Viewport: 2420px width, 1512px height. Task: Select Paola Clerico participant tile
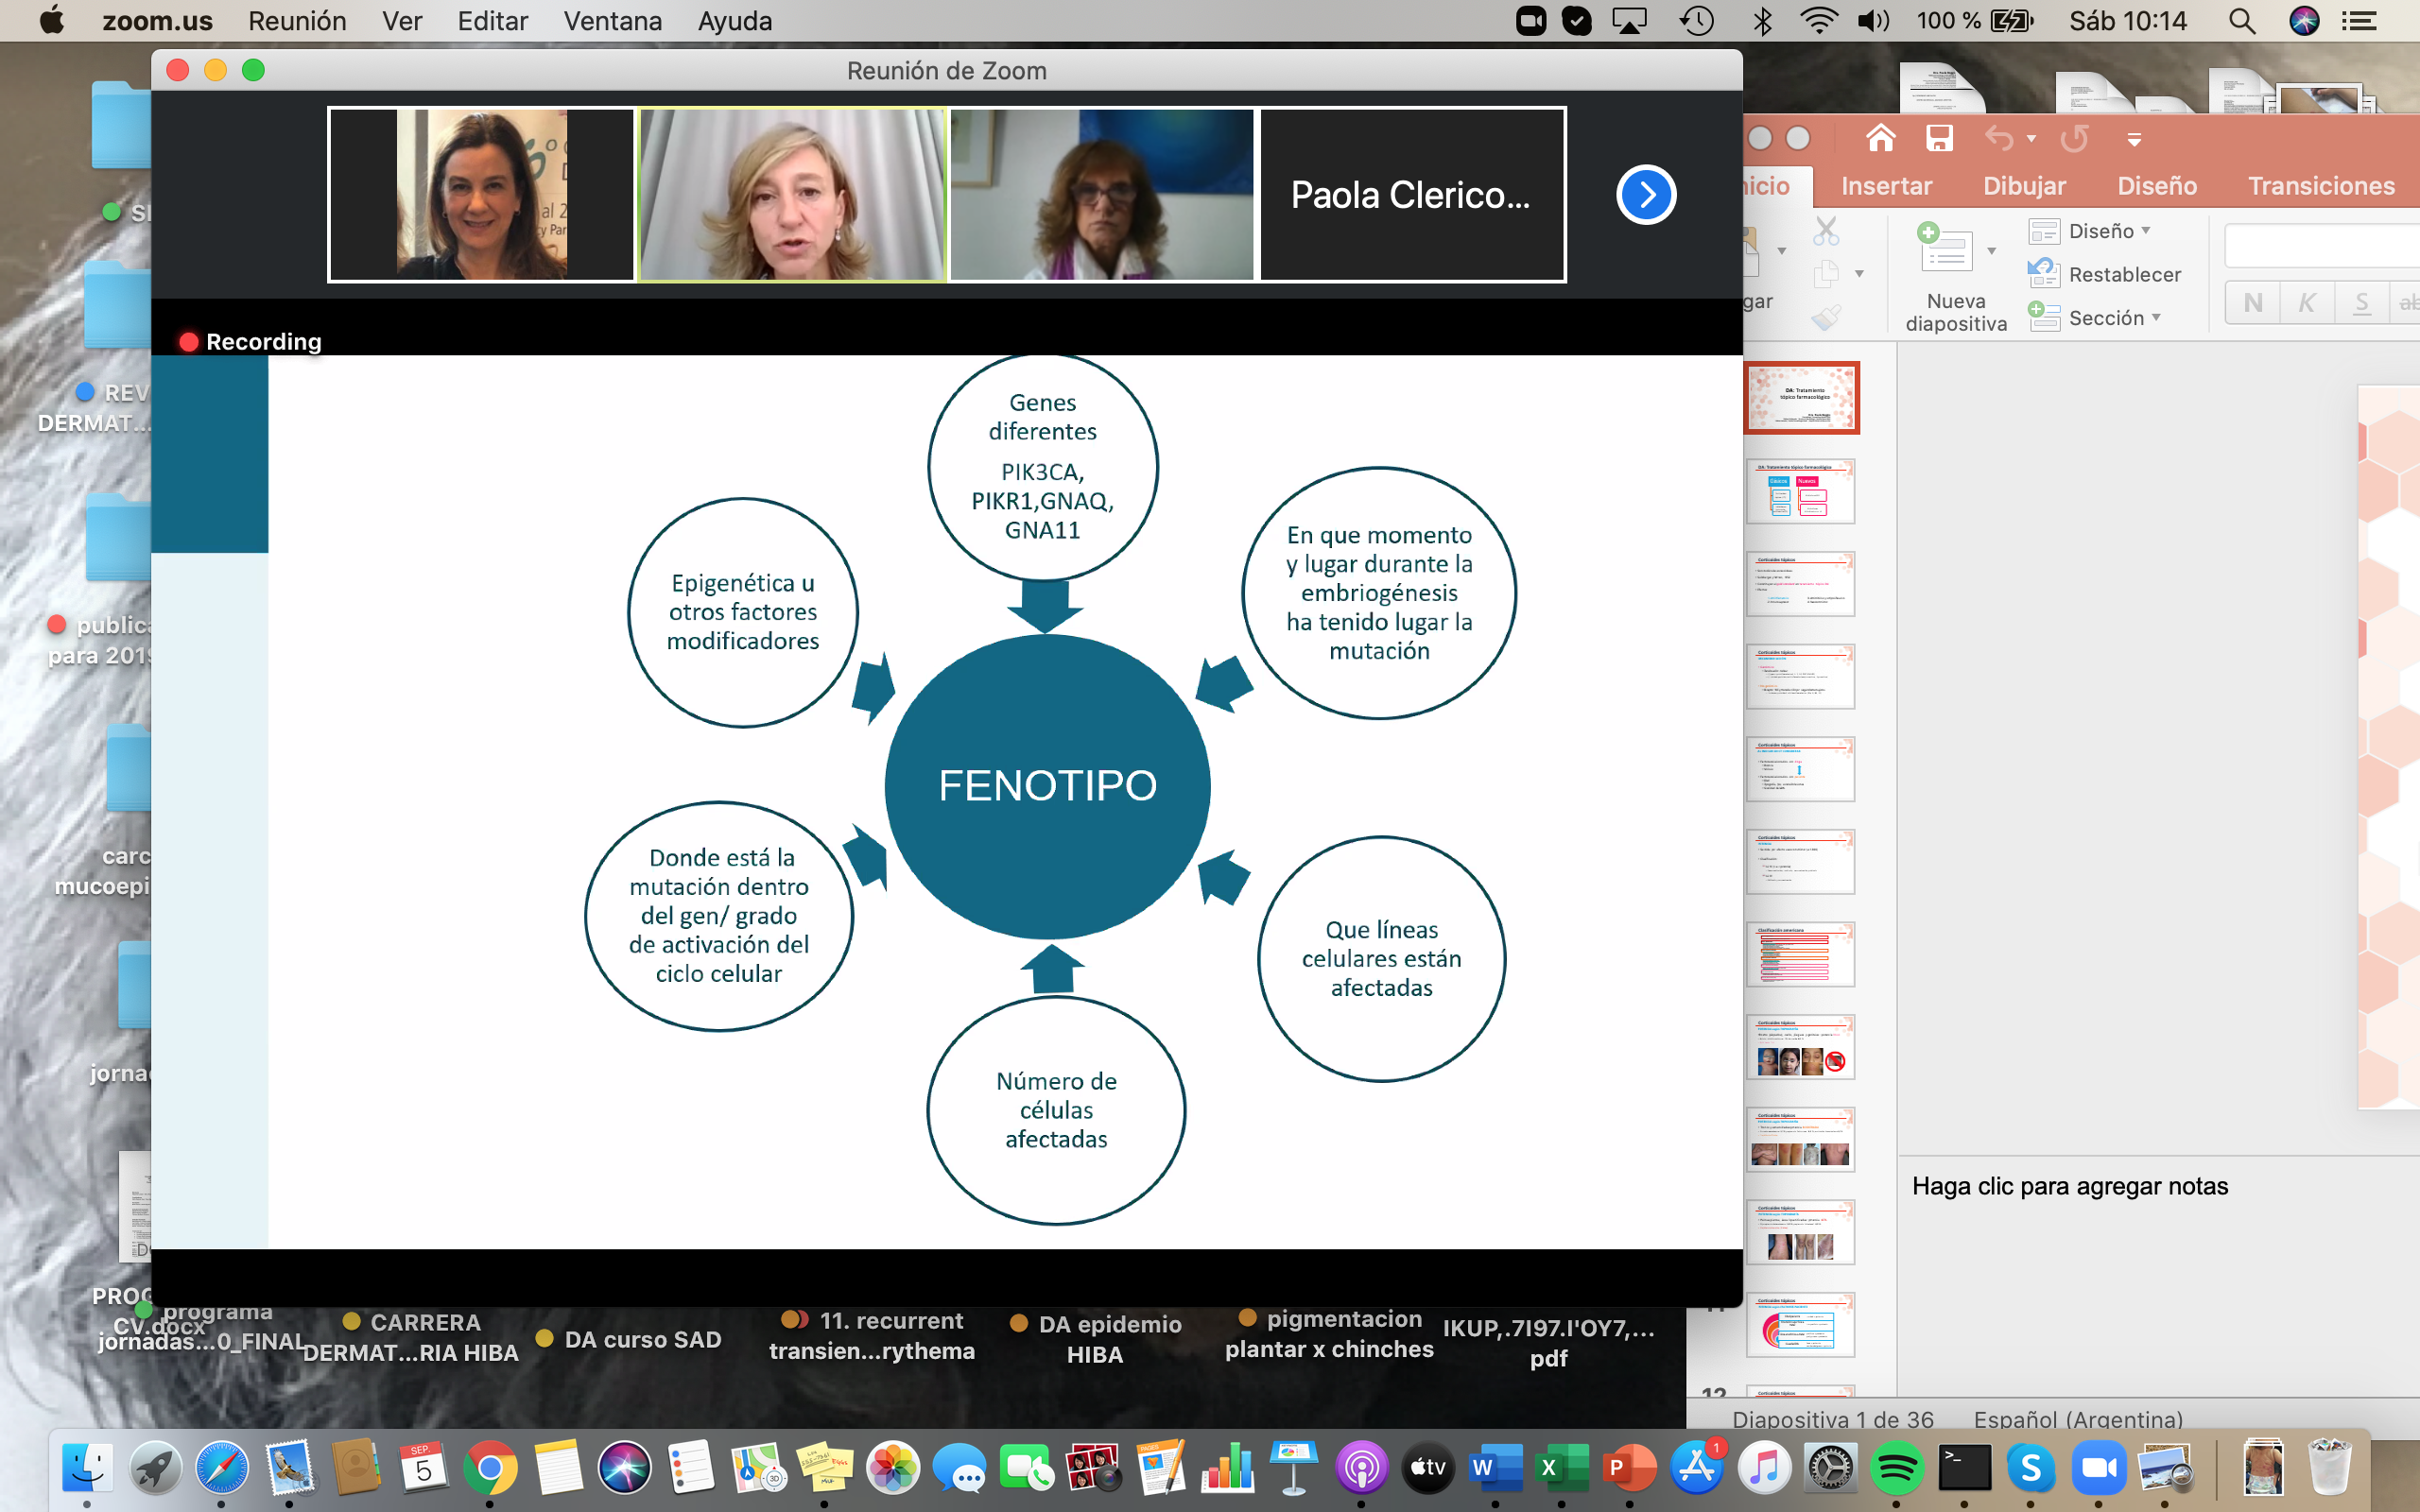[1411, 195]
